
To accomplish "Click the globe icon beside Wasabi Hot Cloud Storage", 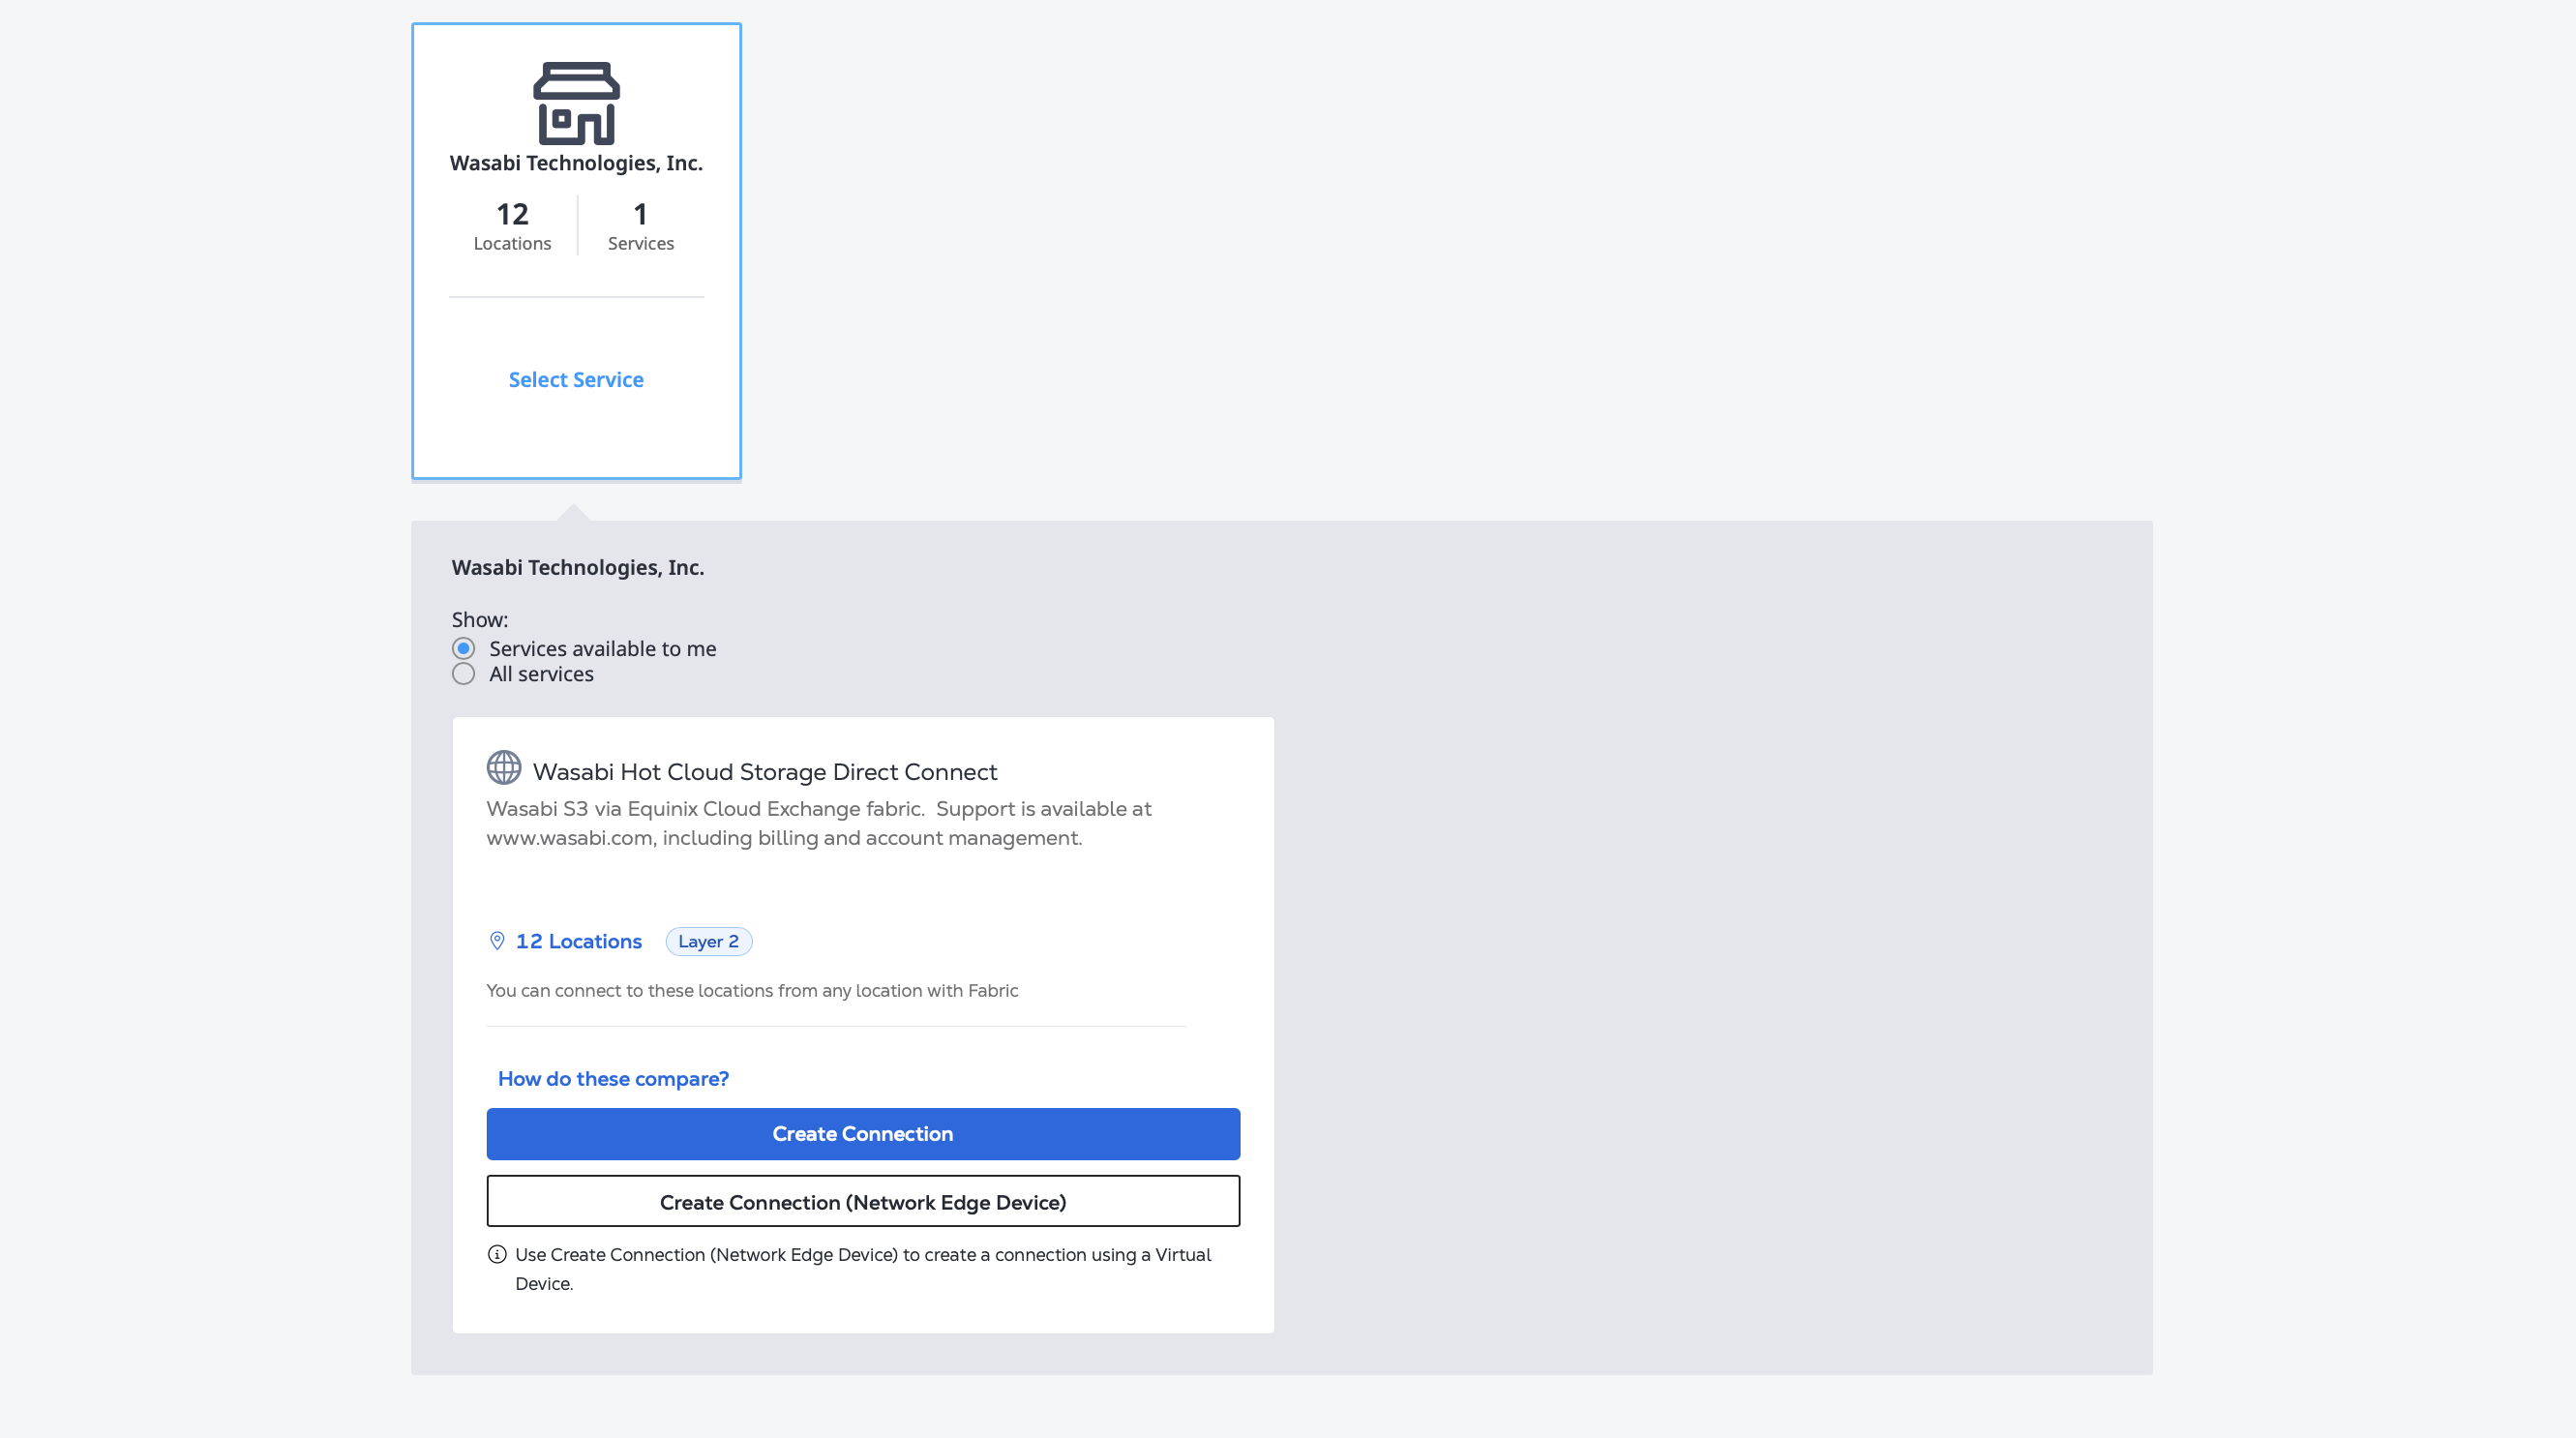I will point(504,768).
